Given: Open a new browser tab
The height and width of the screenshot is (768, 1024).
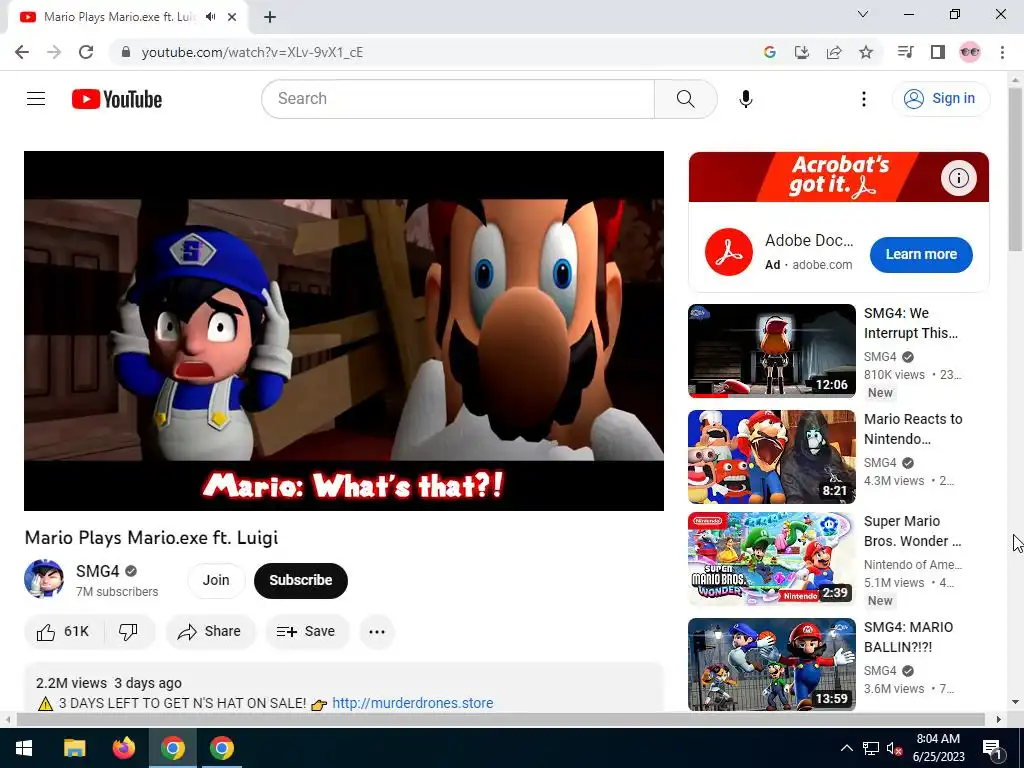Looking at the screenshot, I should [x=270, y=17].
